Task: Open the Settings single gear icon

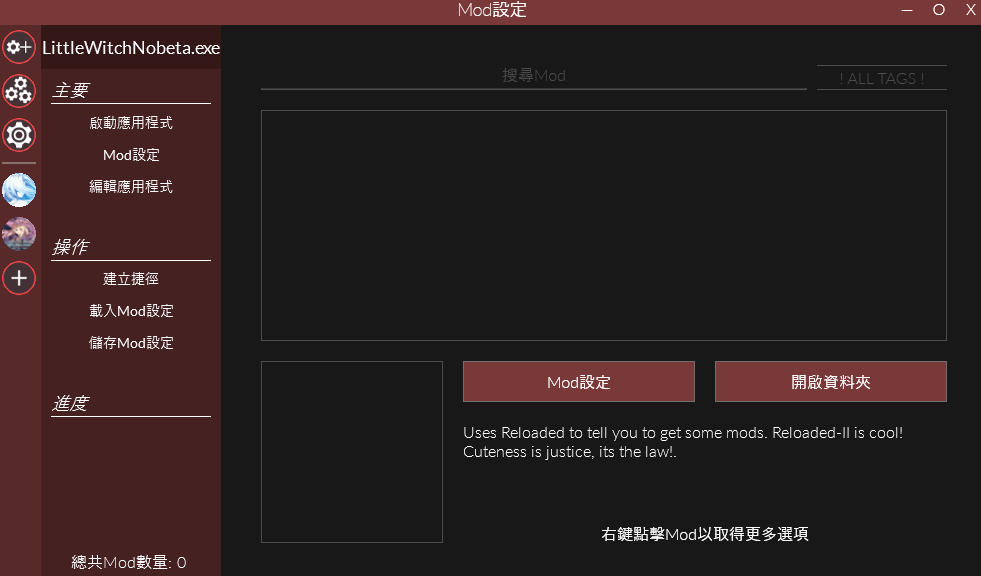Action: point(19,135)
